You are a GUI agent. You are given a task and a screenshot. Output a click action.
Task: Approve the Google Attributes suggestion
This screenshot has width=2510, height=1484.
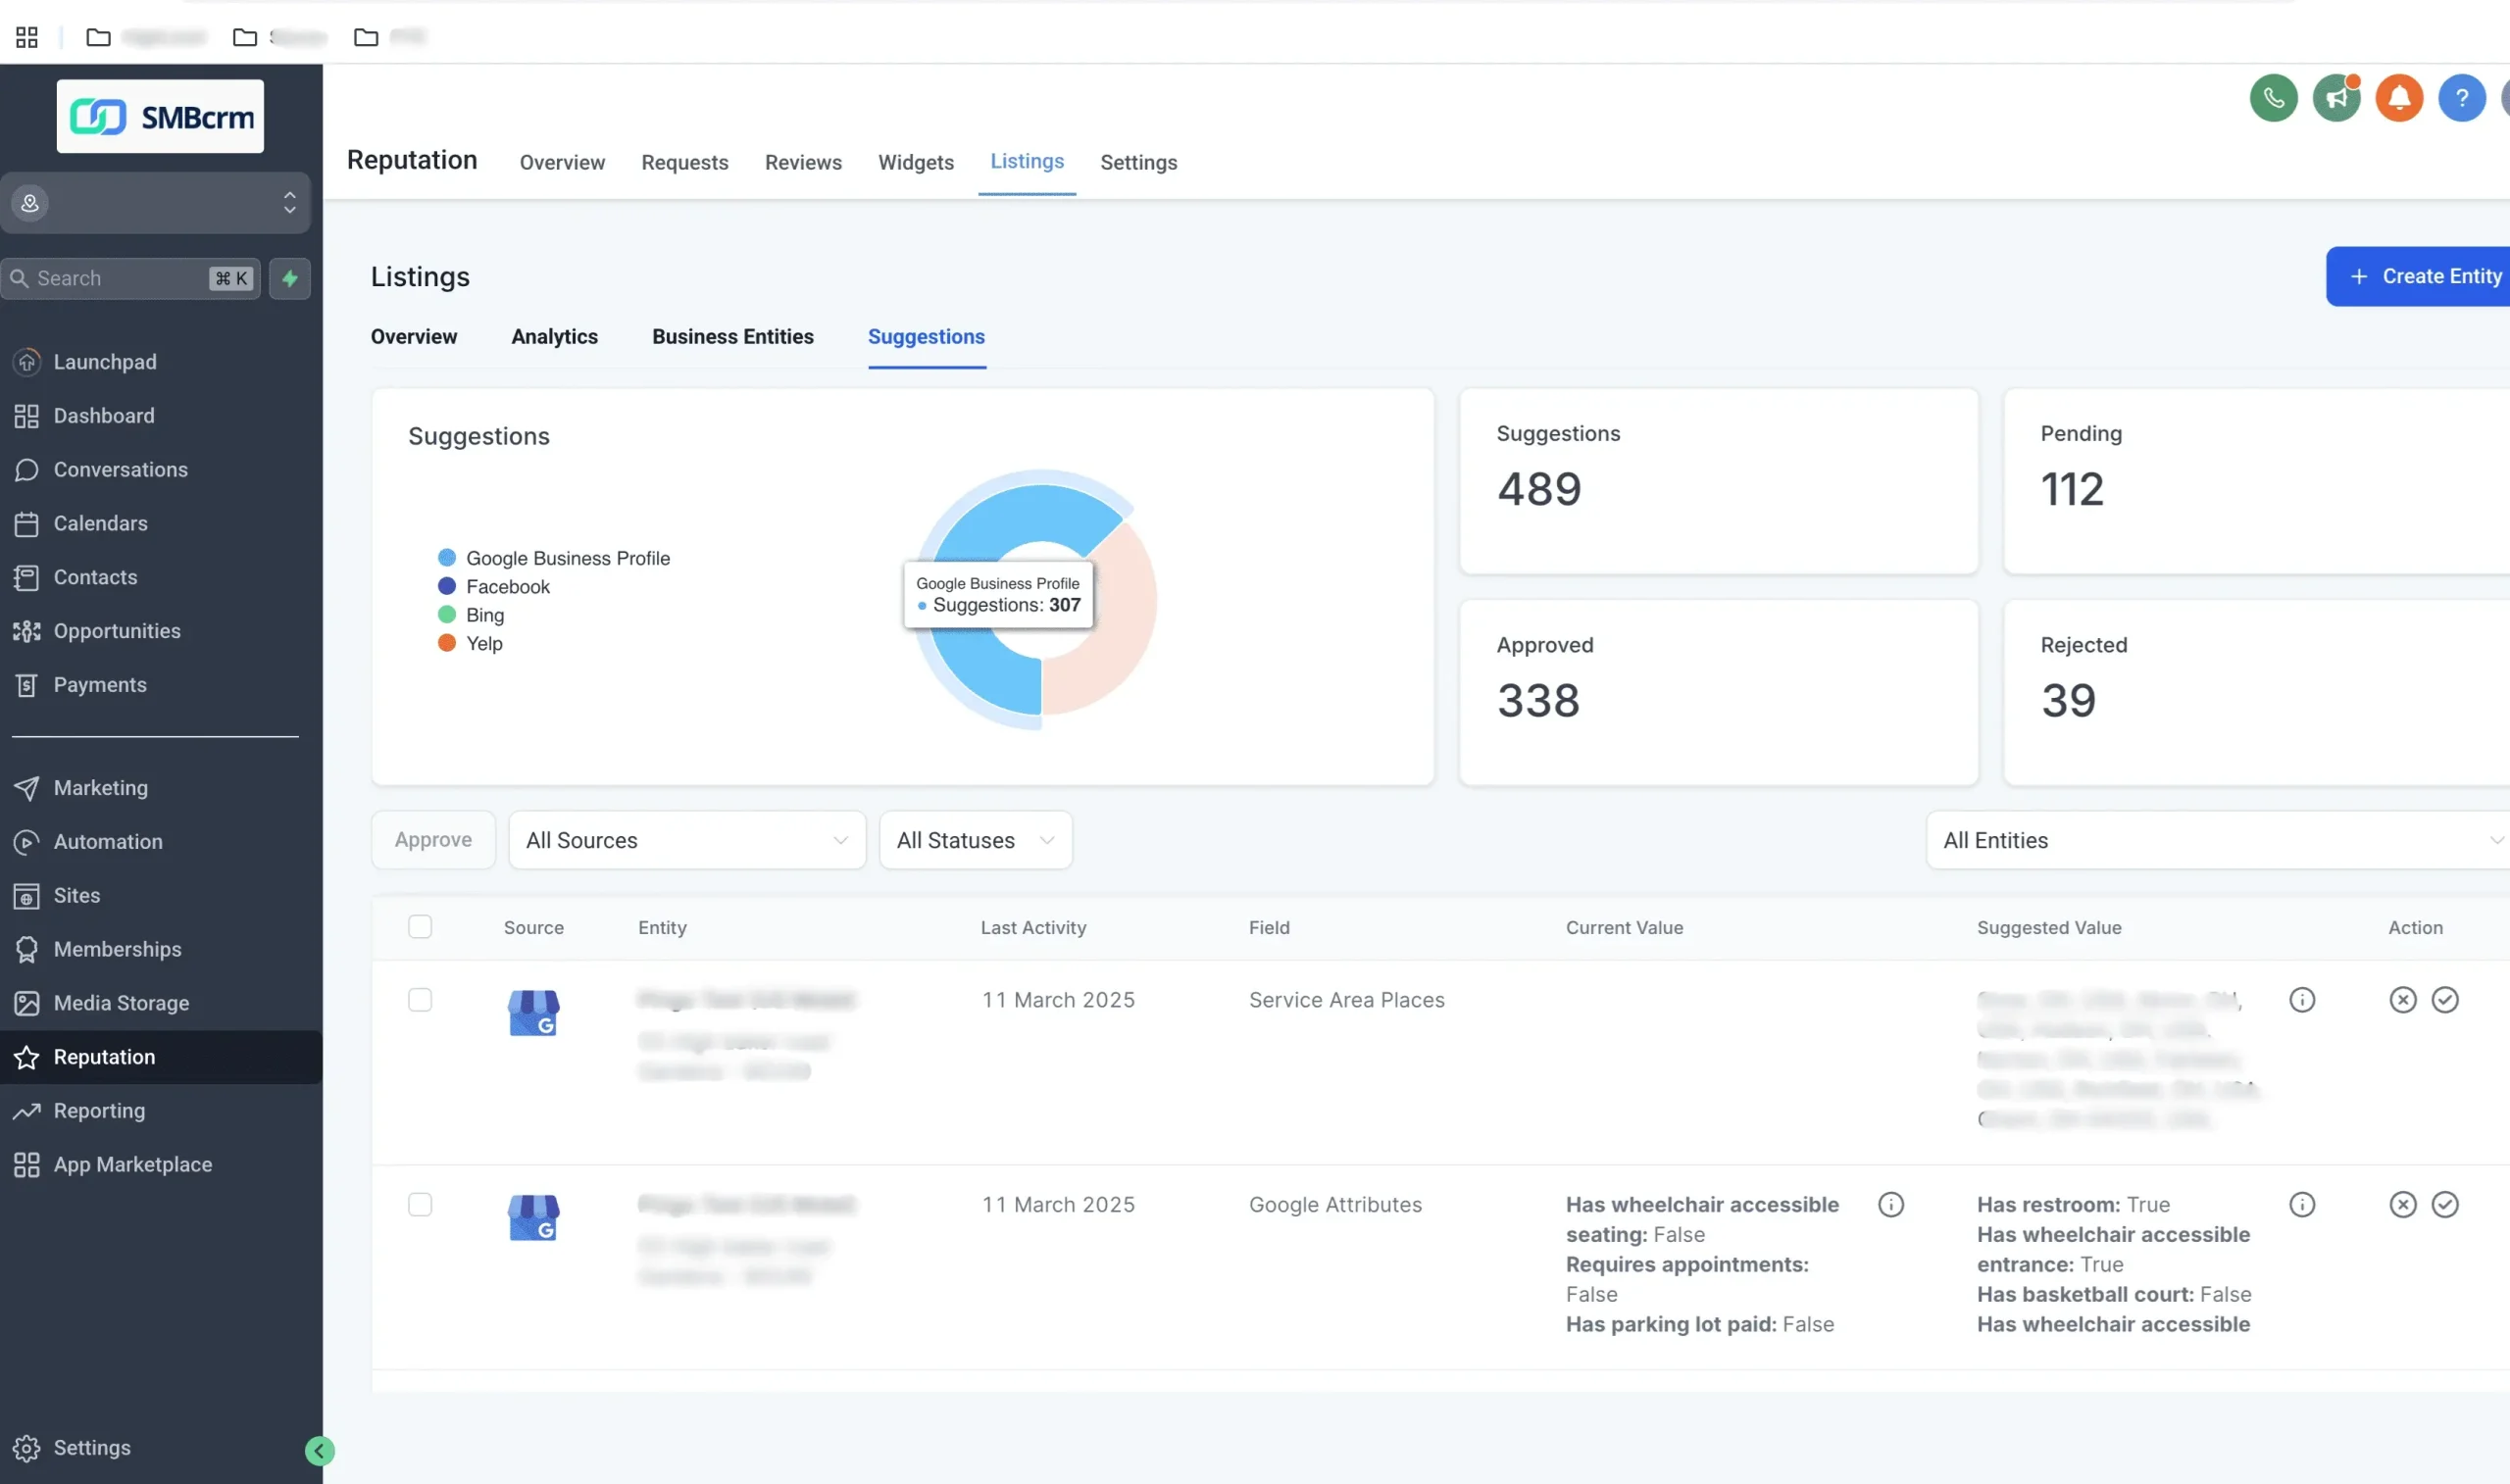tap(2444, 1205)
